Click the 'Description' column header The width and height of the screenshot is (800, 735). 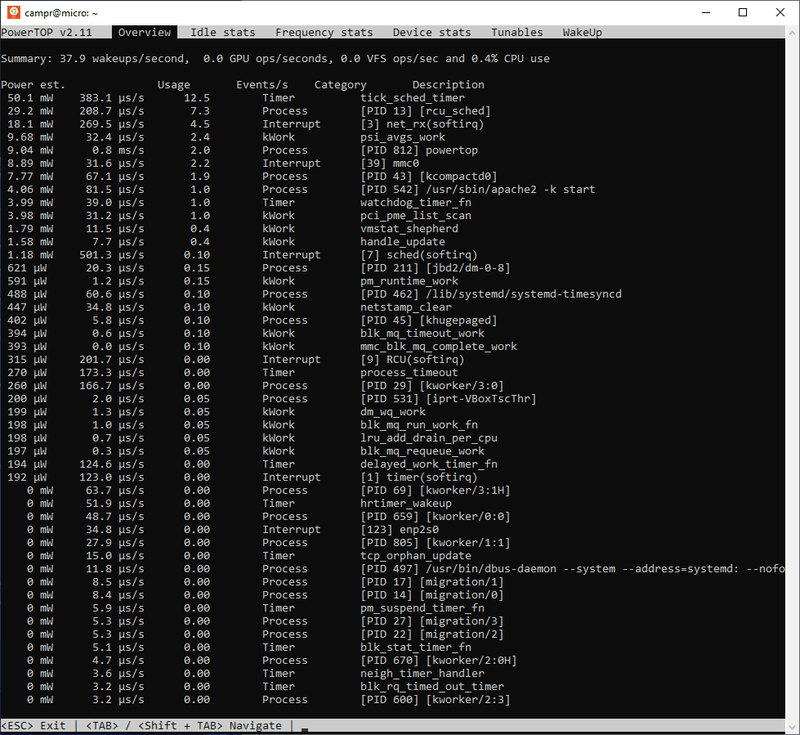[448, 85]
